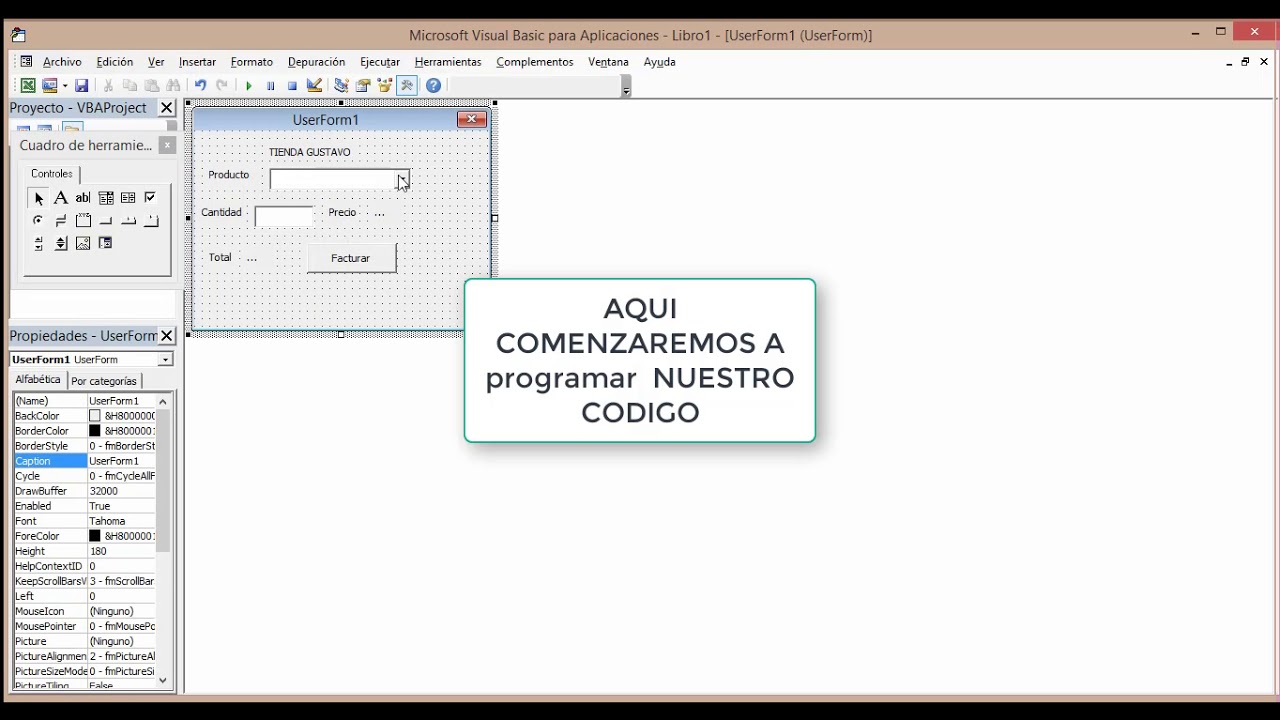The width and height of the screenshot is (1280, 720).
Task: Open the Project Explorer toolbar icon
Action: click(x=341, y=86)
